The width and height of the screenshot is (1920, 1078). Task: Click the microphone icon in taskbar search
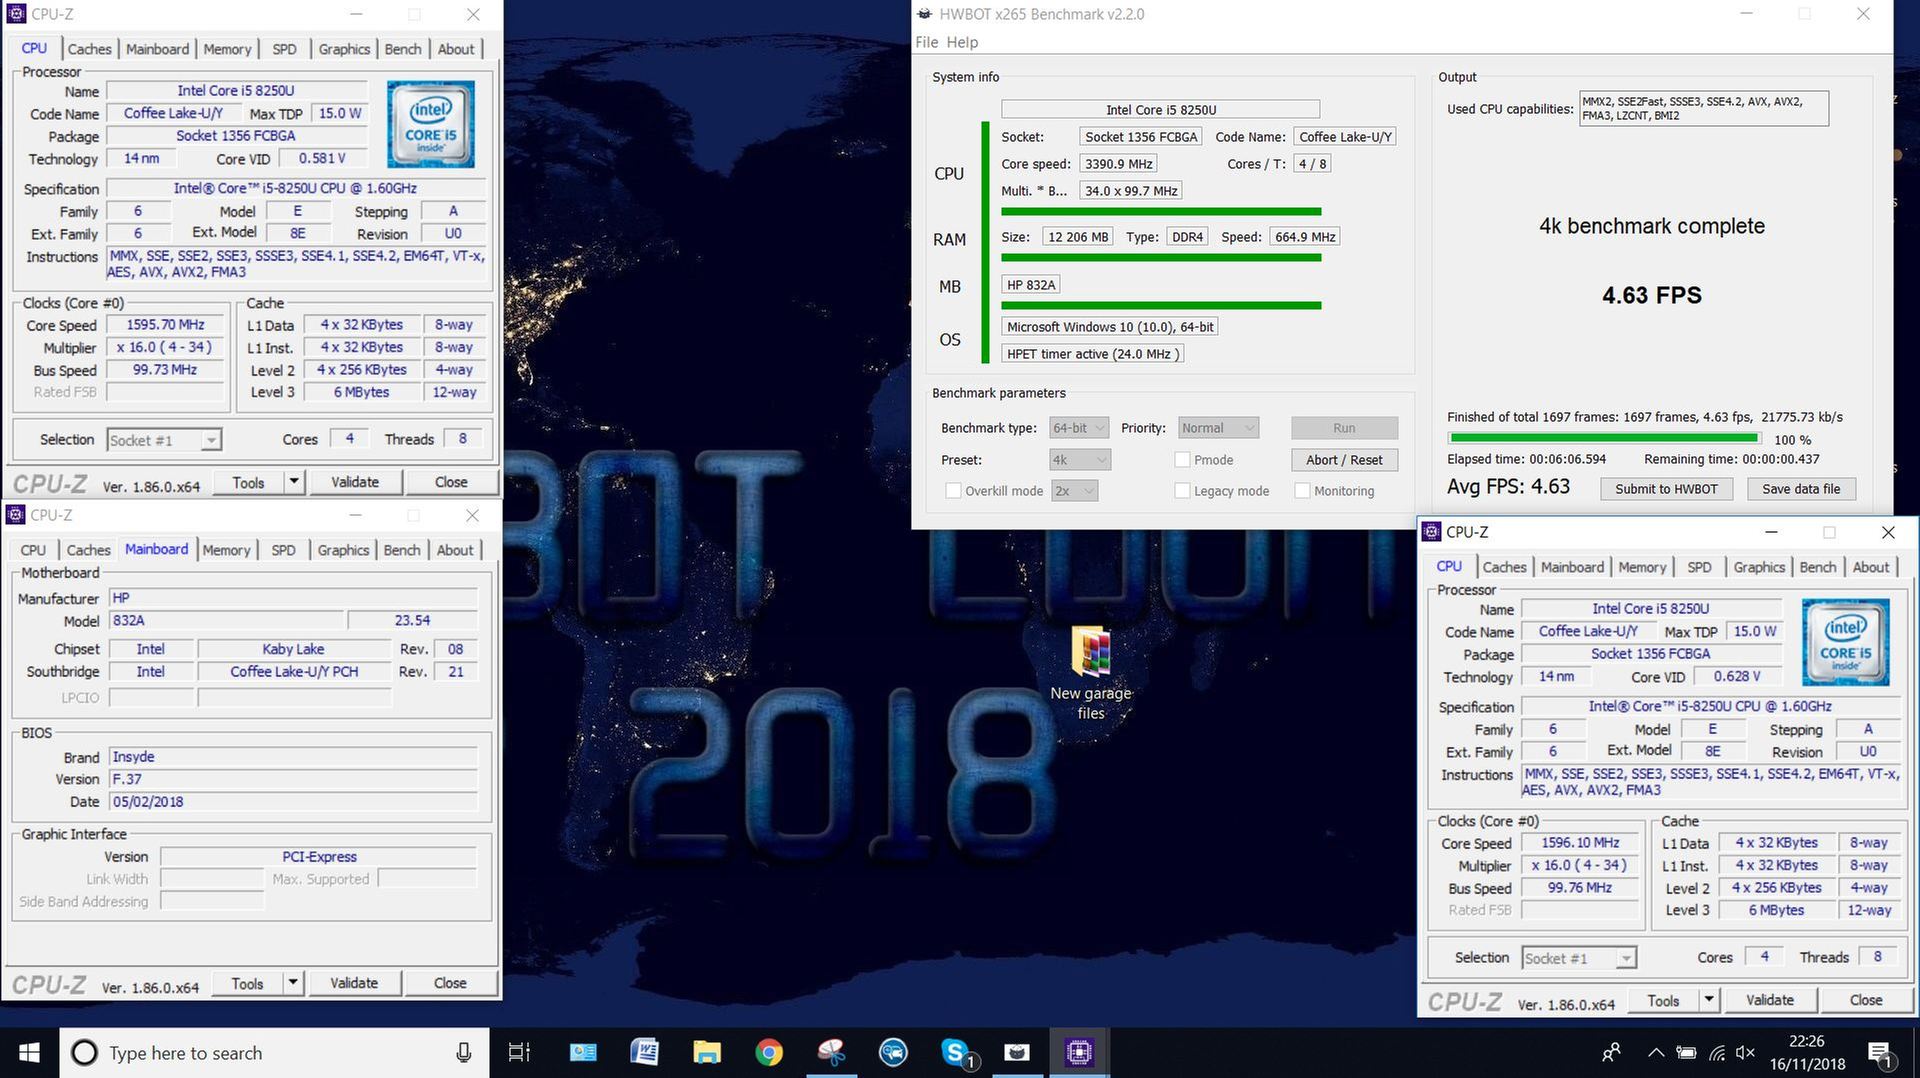coord(463,1053)
